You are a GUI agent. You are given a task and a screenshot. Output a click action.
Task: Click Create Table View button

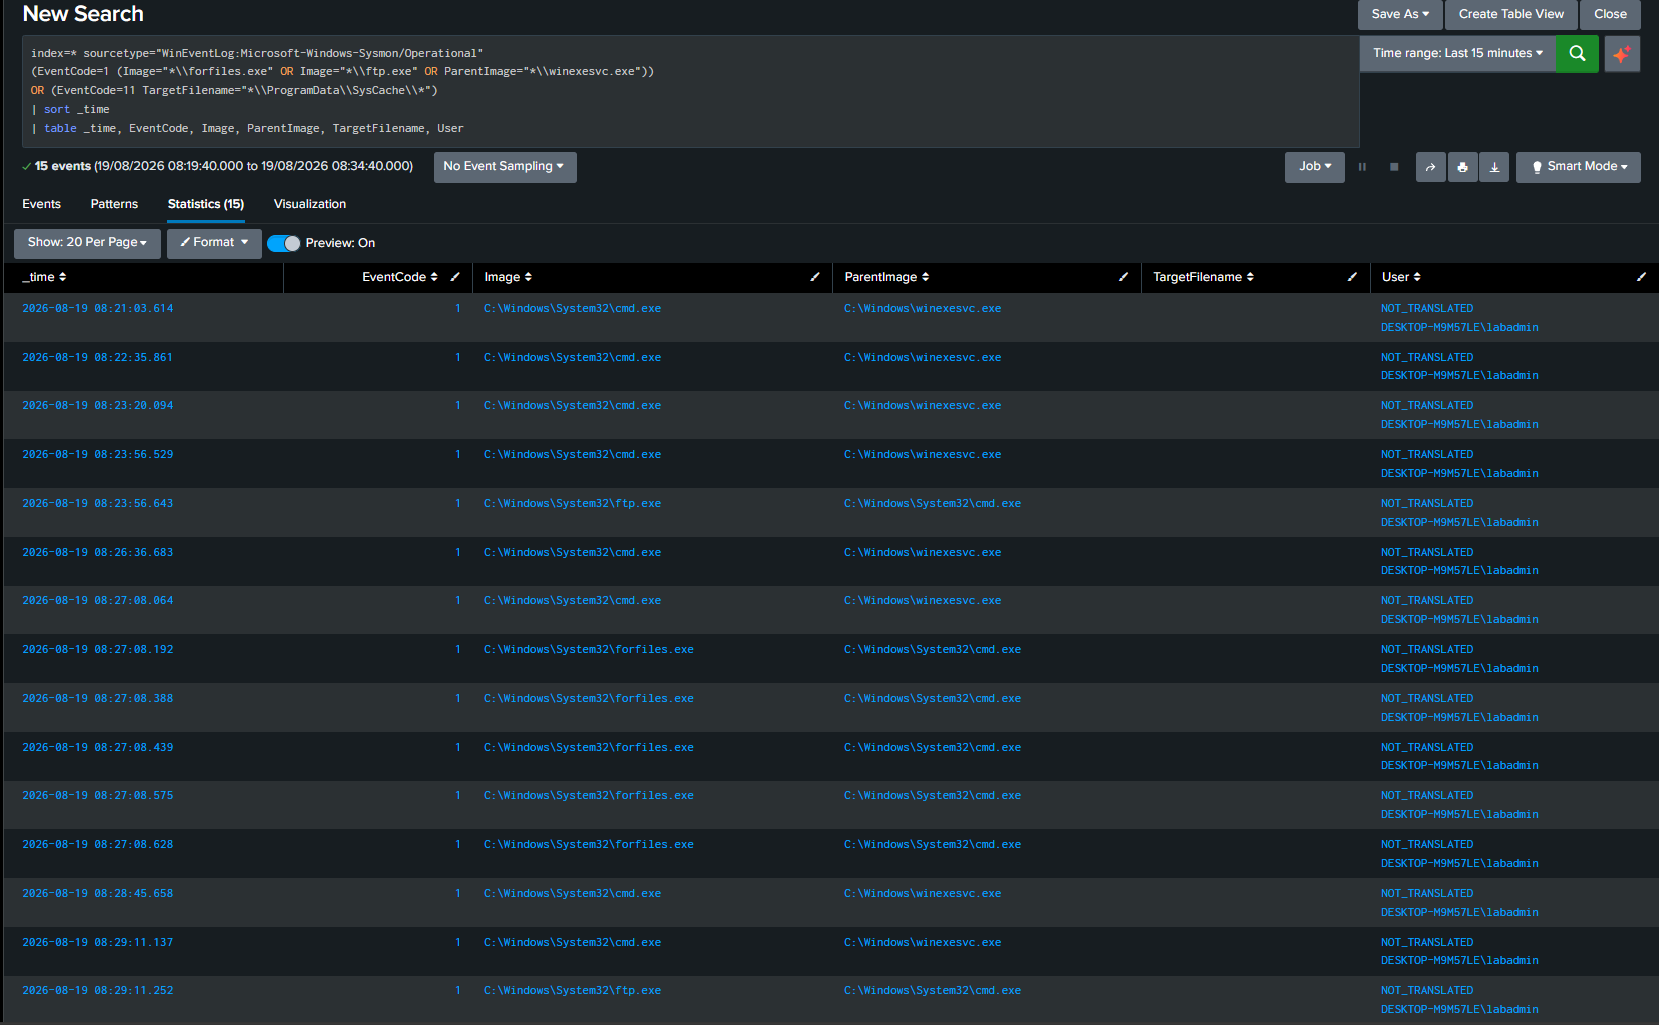click(1511, 14)
